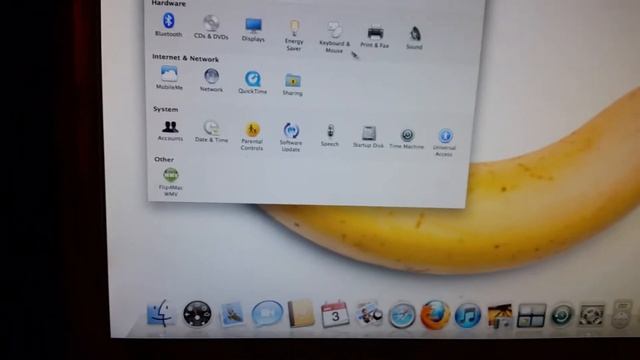The height and width of the screenshot is (360, 640).
Task: Launch Safari from the Dock
Action: 402,315
